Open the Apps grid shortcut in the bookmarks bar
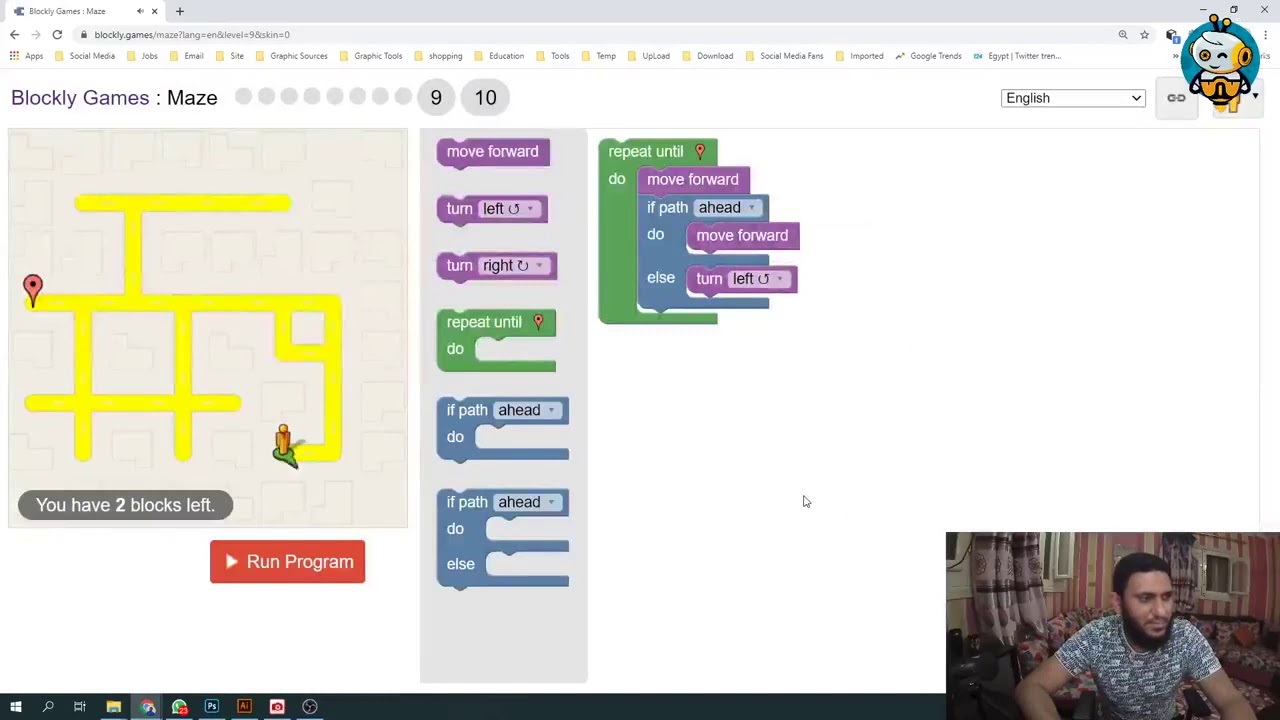1280x720 pixels. click(x=26, y=56)
